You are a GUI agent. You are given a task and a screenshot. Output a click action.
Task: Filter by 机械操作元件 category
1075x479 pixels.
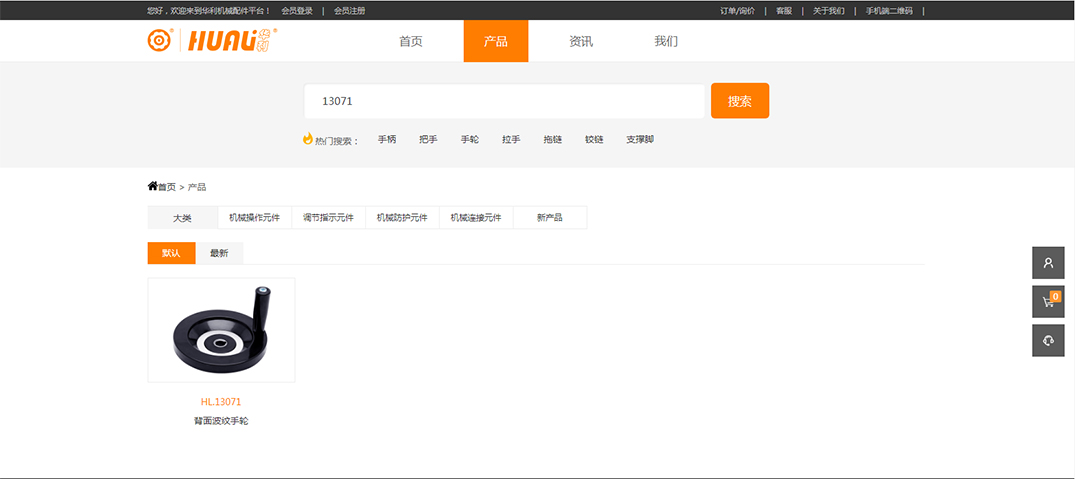tap(254, 217)
